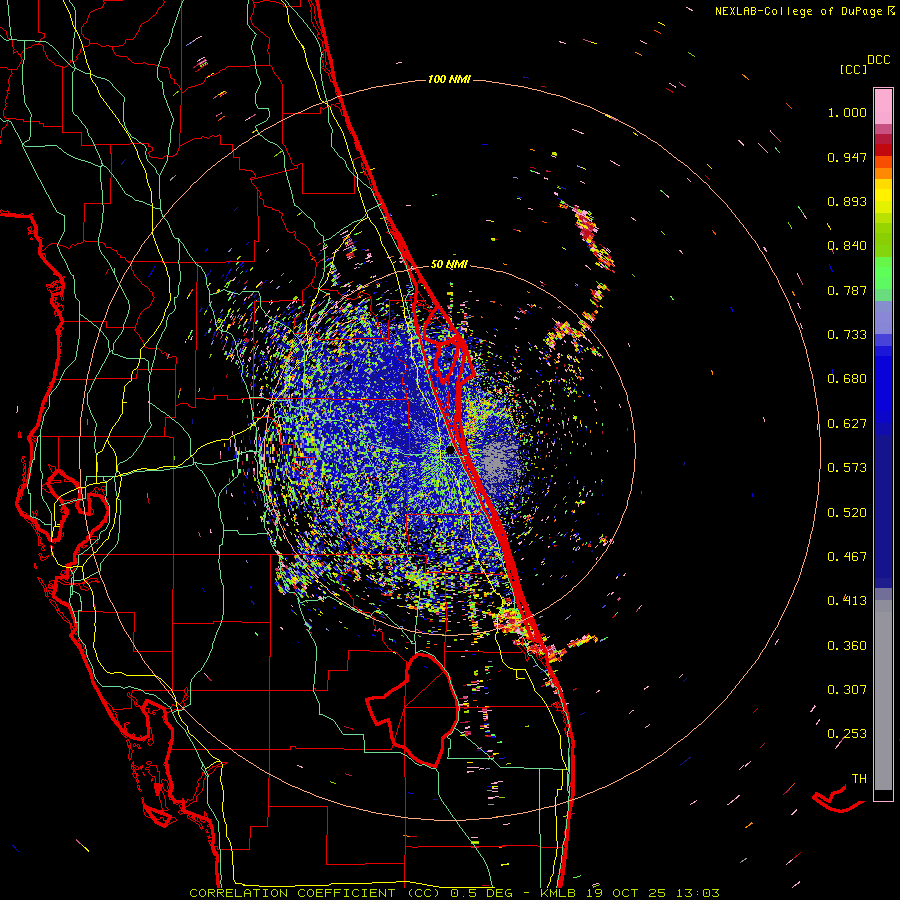The height and width of the screenshot is (900, 900).
Task: Select the 1.000 scale value
Action: (x=847, y=112)
